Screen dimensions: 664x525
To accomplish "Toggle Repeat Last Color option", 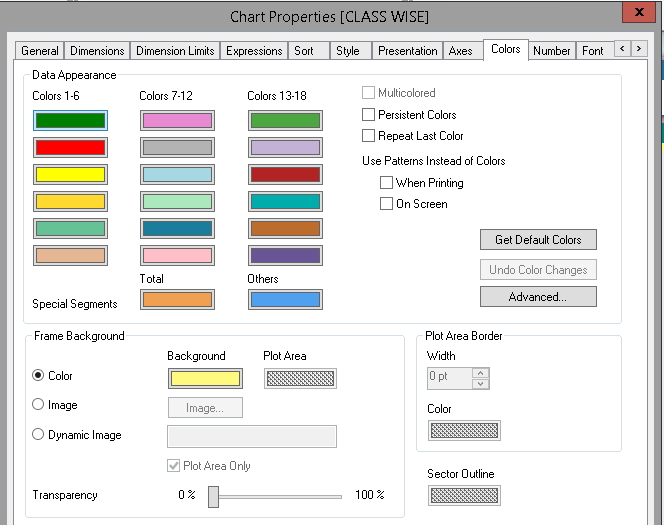I will point(369,136).
